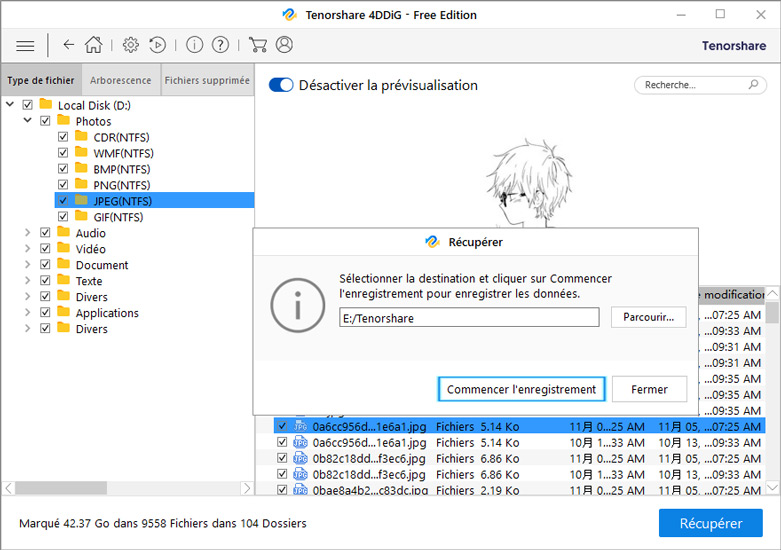Switch to Type de fichier tab

(x=41, y=80)
